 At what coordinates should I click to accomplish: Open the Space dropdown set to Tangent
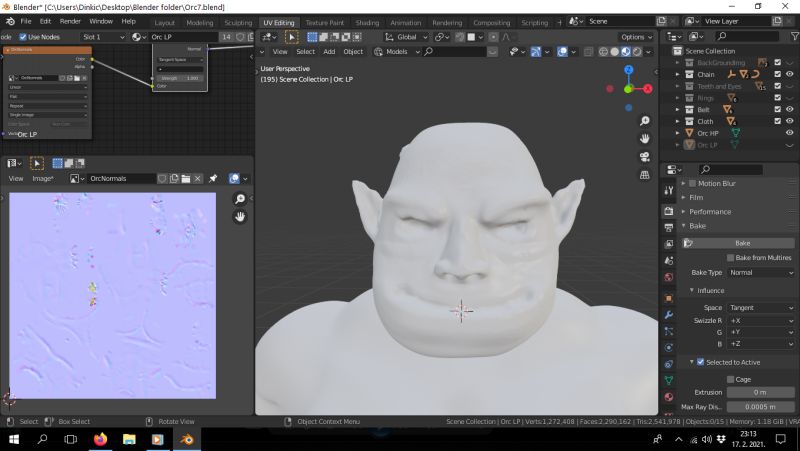click(761, 308)
